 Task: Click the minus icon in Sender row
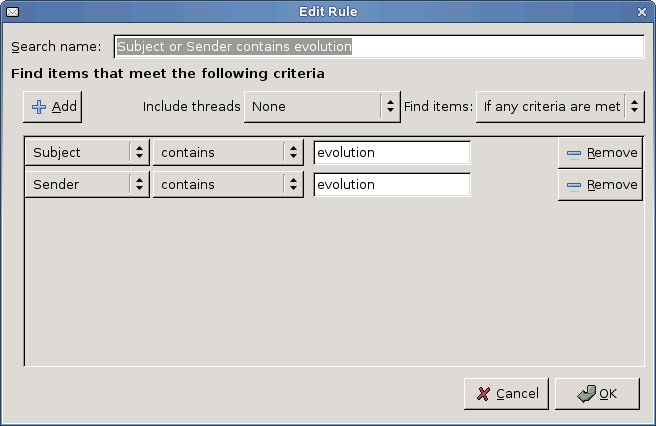pos(574,185)
